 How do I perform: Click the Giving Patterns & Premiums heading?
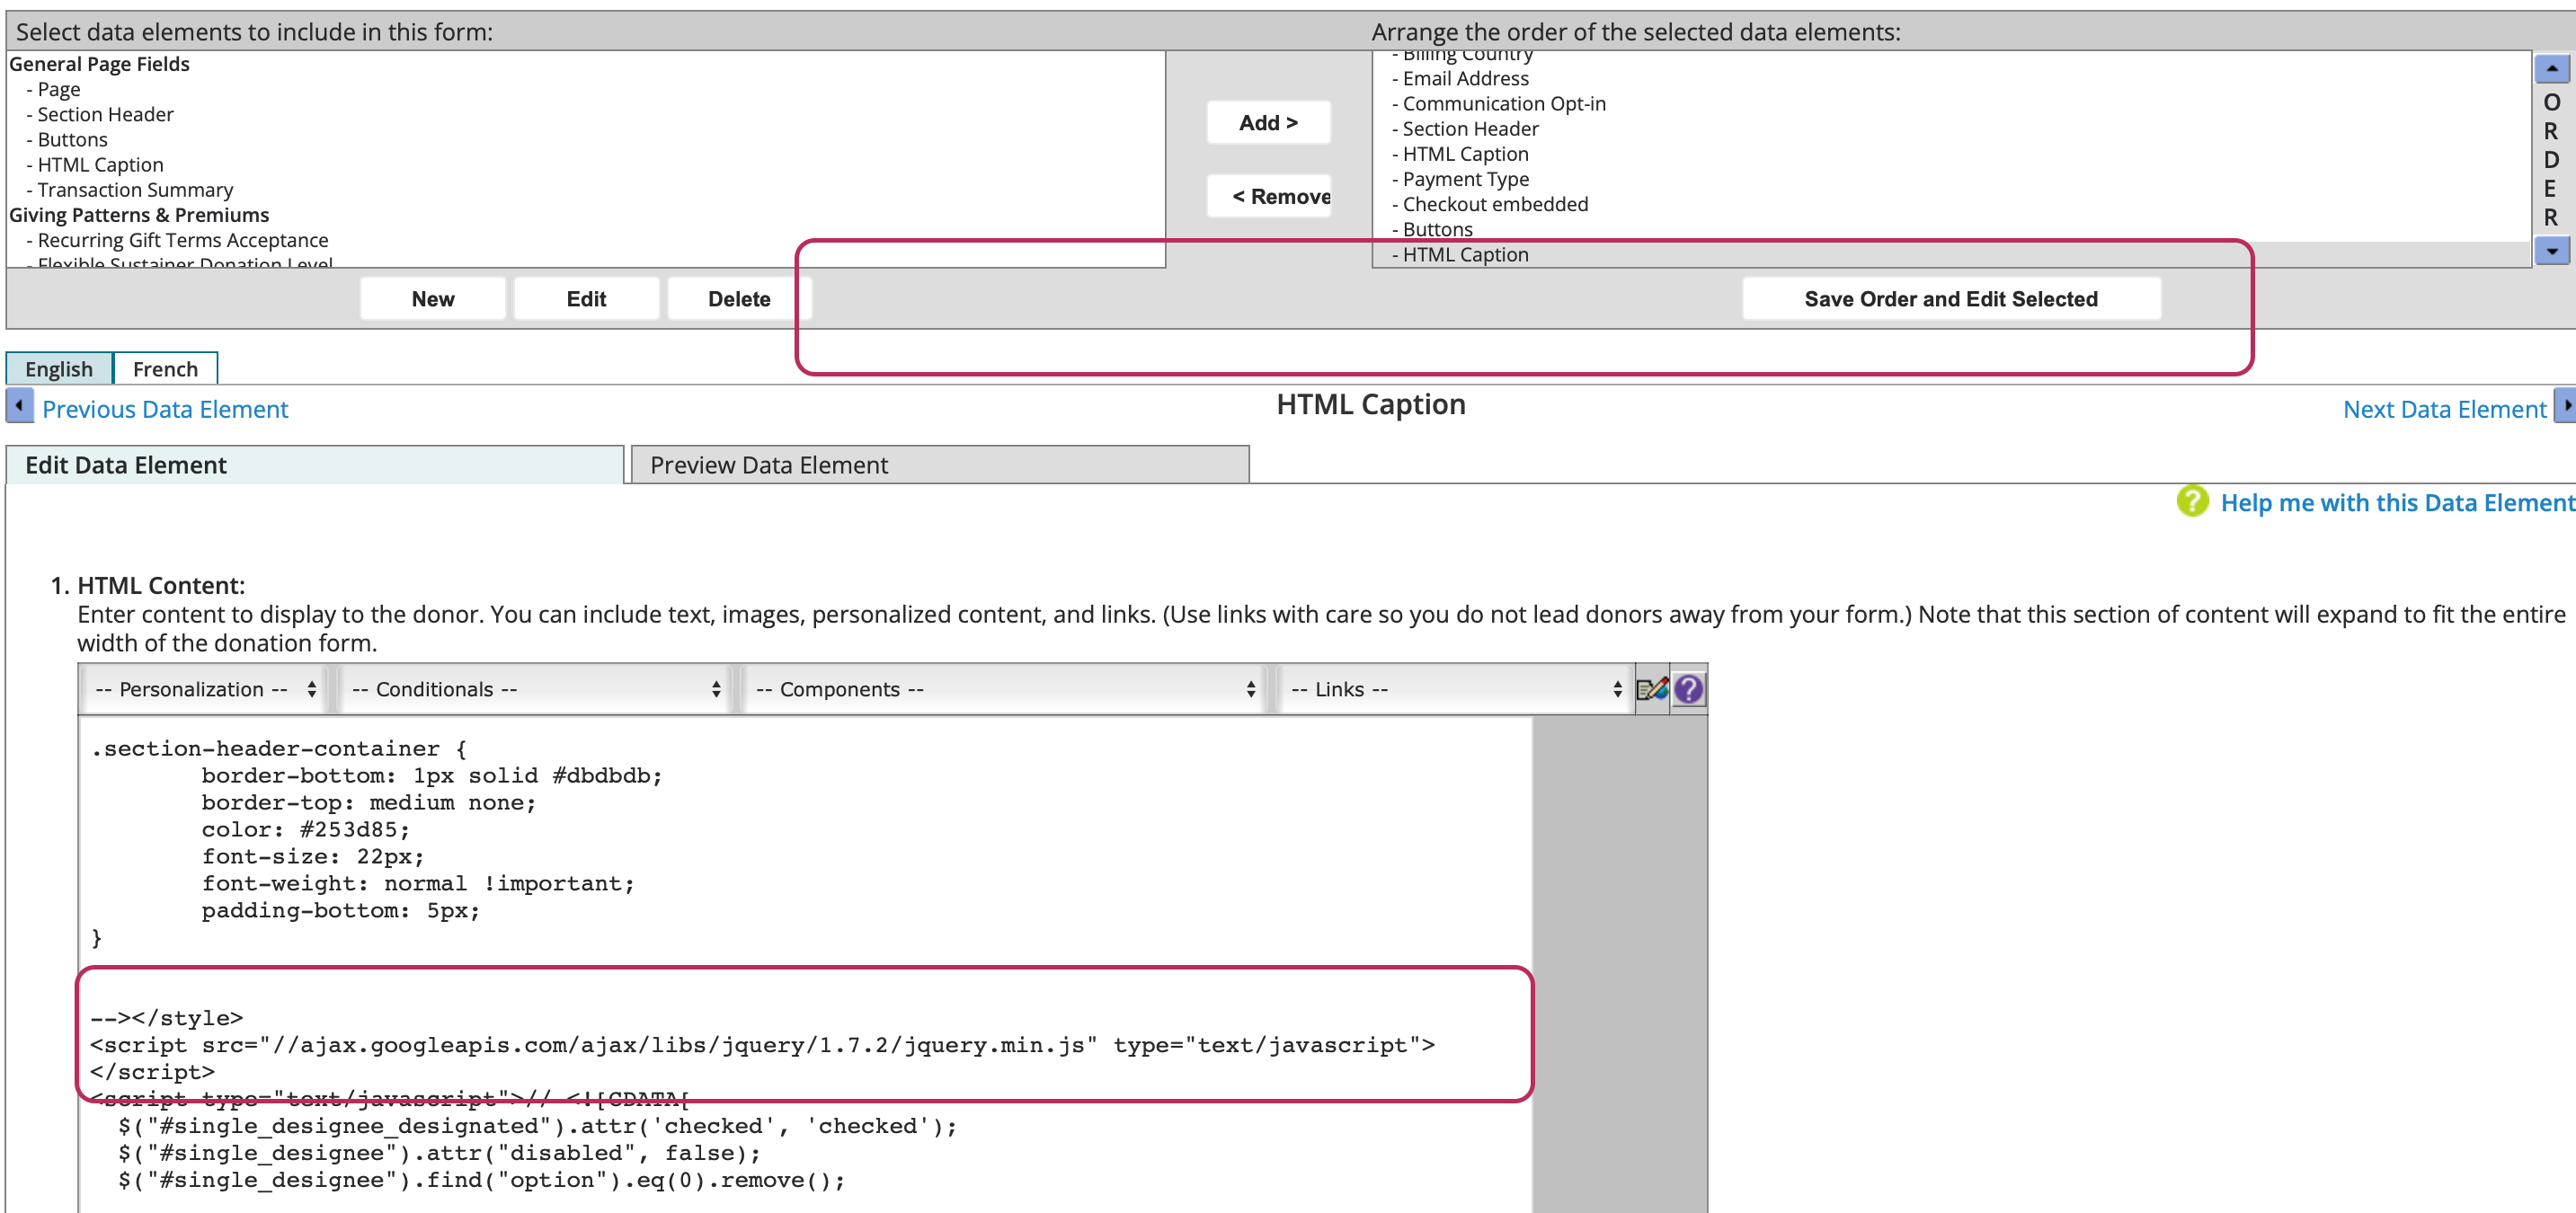click(139, 215)
